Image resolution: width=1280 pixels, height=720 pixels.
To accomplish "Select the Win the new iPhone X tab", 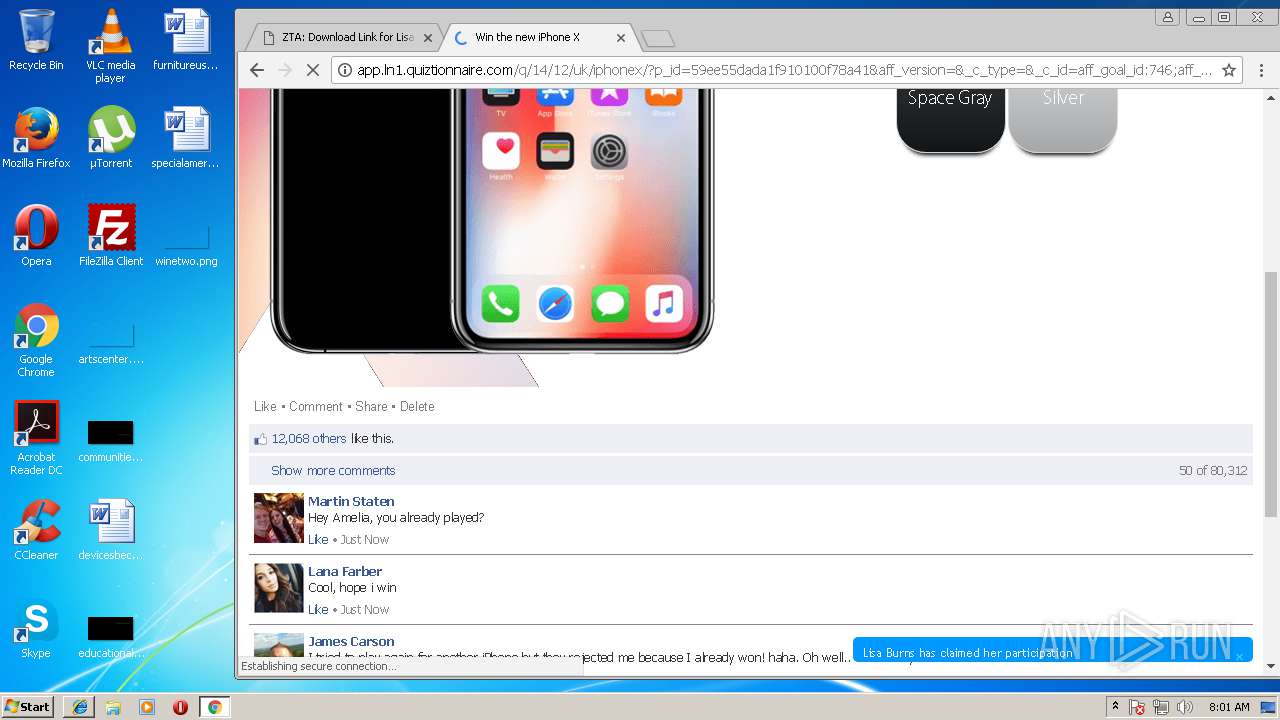I will tap(541, 37).
